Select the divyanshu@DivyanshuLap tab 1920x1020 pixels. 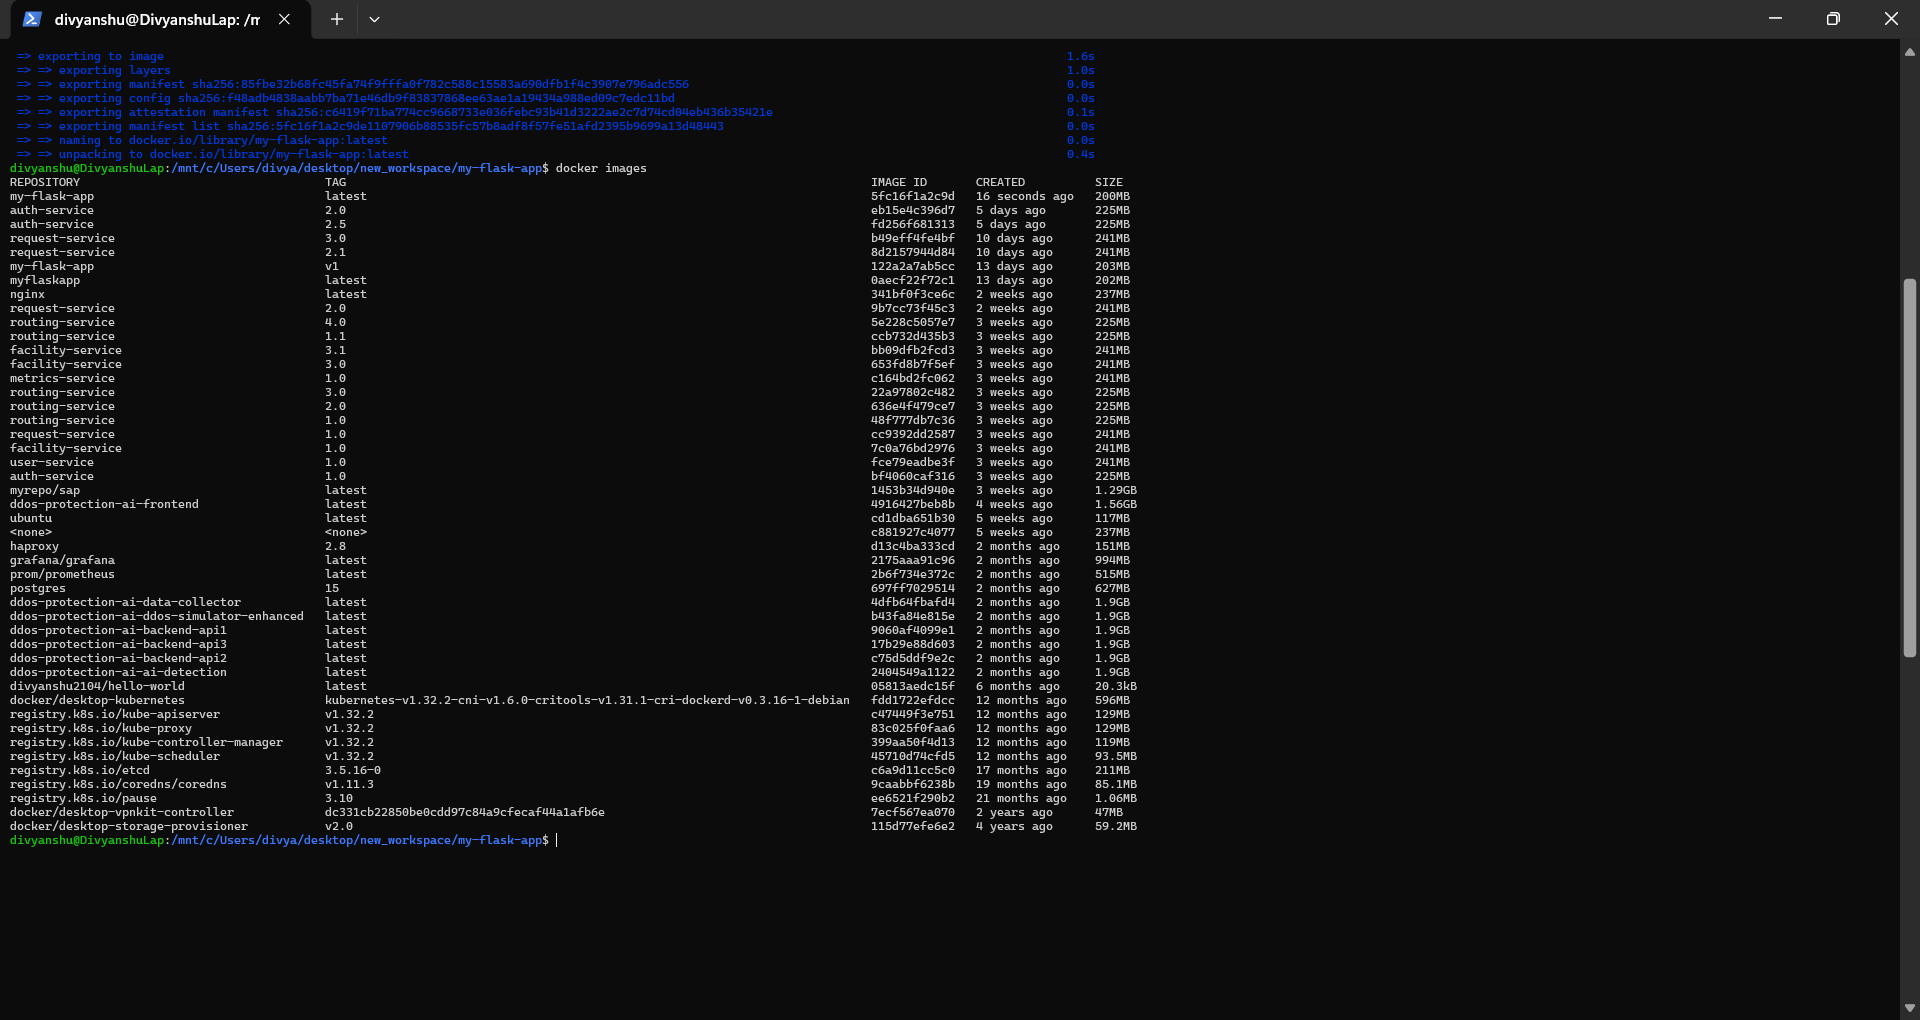(x=150, y=19)
